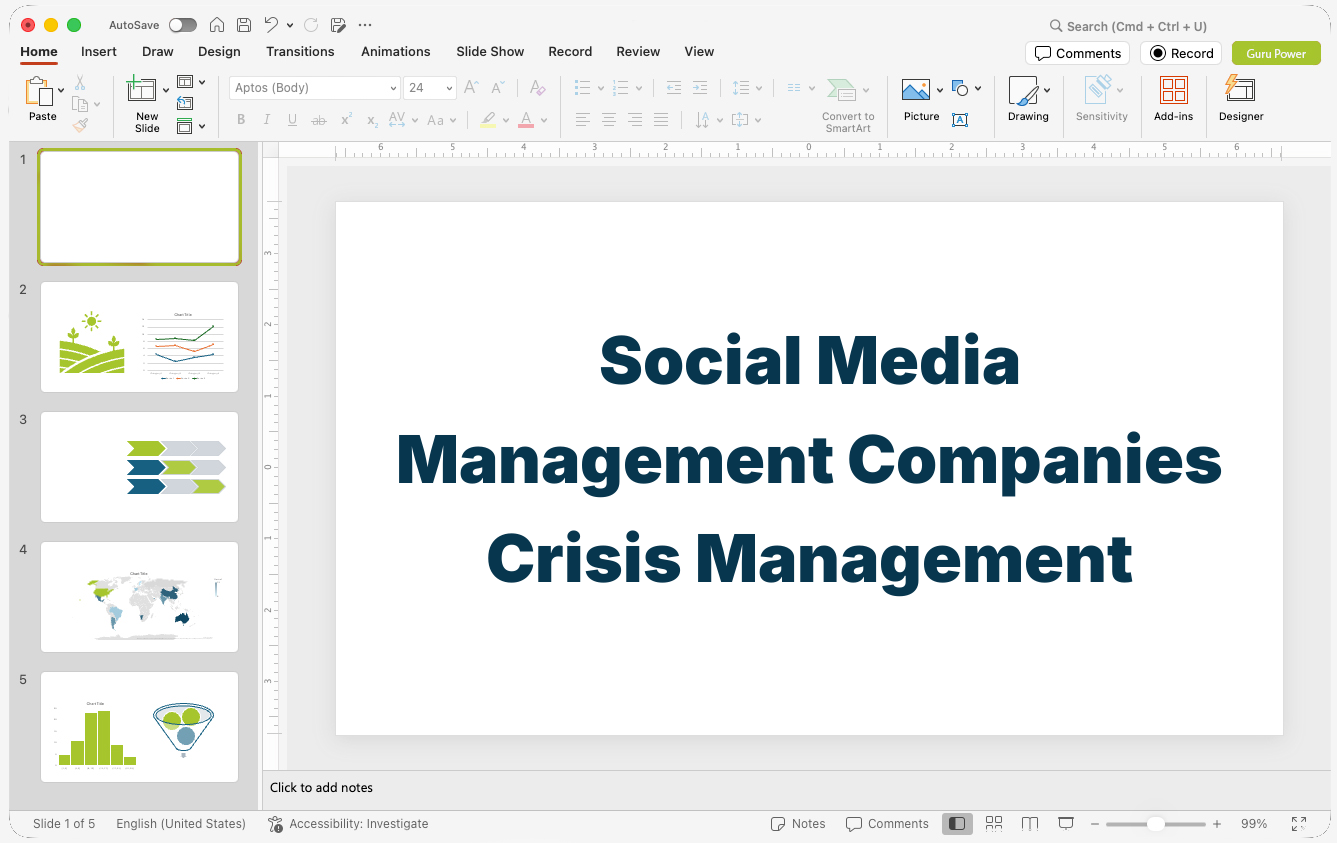Image resolution: width=1337 pixels, height=843 pixels.
Task: Expand the Undo history arrow
Action: (290, 25)
